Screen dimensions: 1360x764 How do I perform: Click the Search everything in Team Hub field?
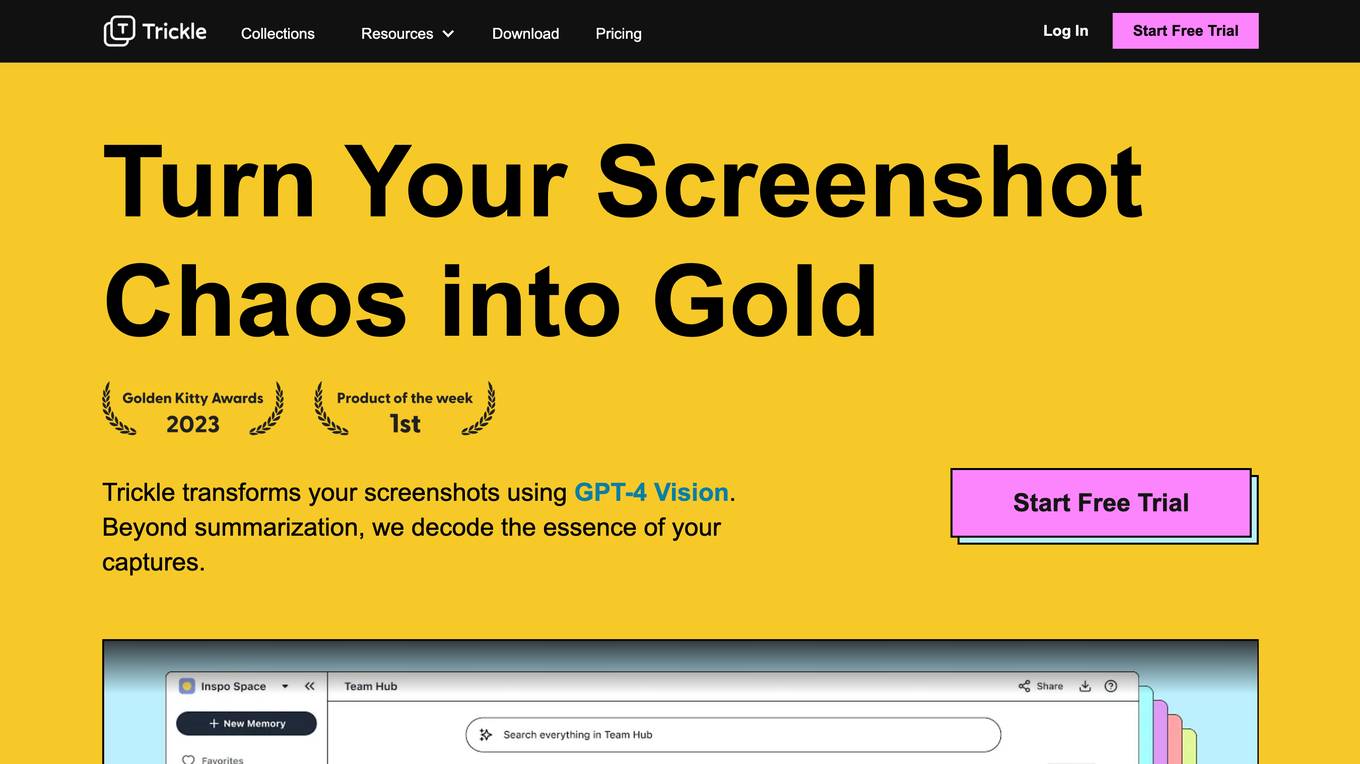[x=733, y=735]
